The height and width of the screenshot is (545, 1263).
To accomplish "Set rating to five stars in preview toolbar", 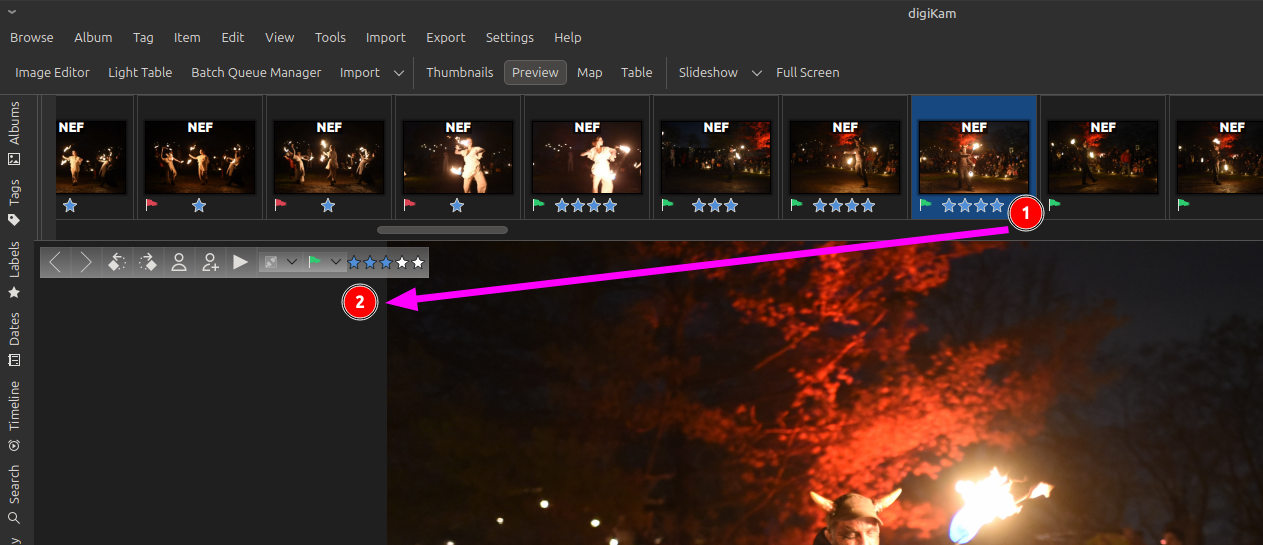I will (418, 262).
